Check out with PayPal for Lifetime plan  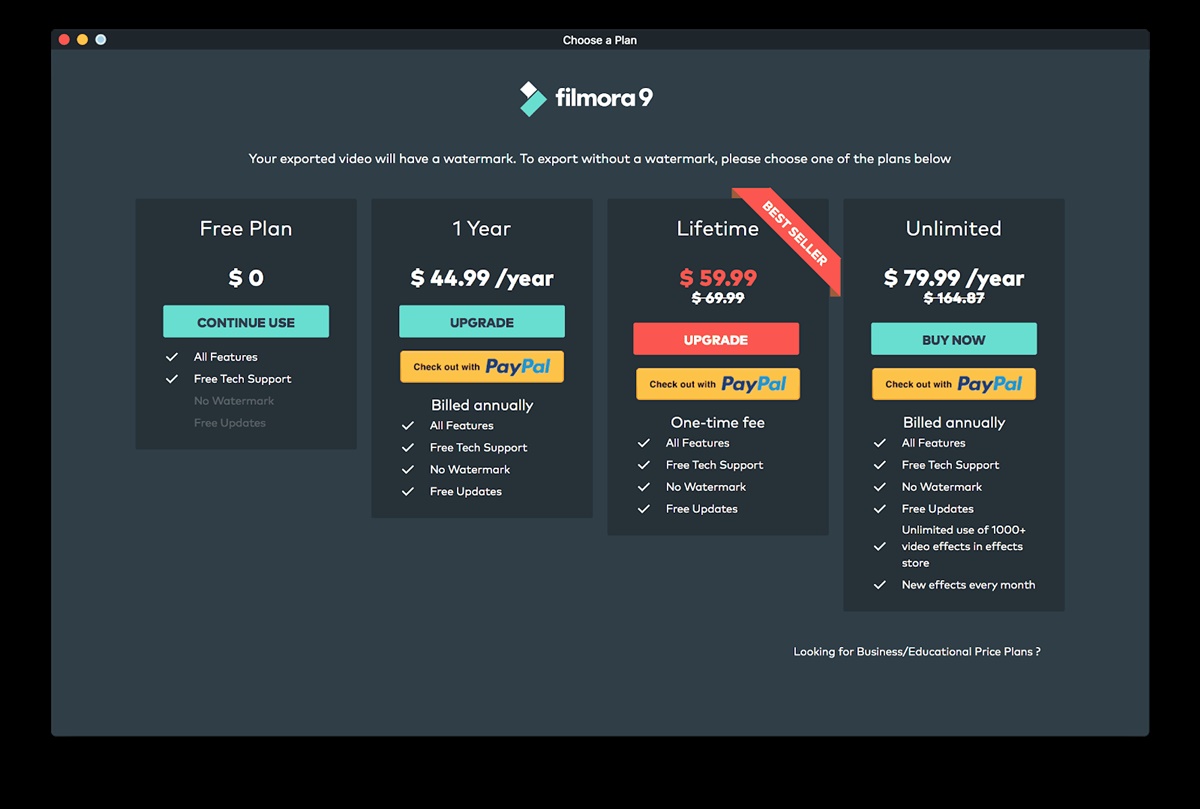point(718,384)
